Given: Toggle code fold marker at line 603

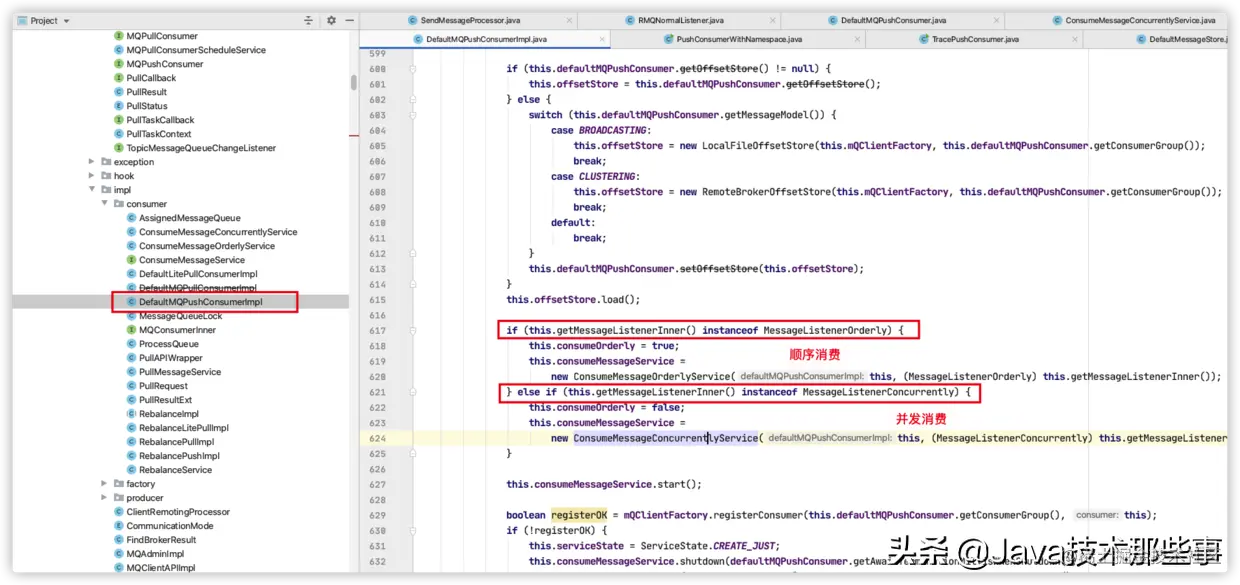Looking at the screenshot, I should pyautogui.click(x=412, y=115).
